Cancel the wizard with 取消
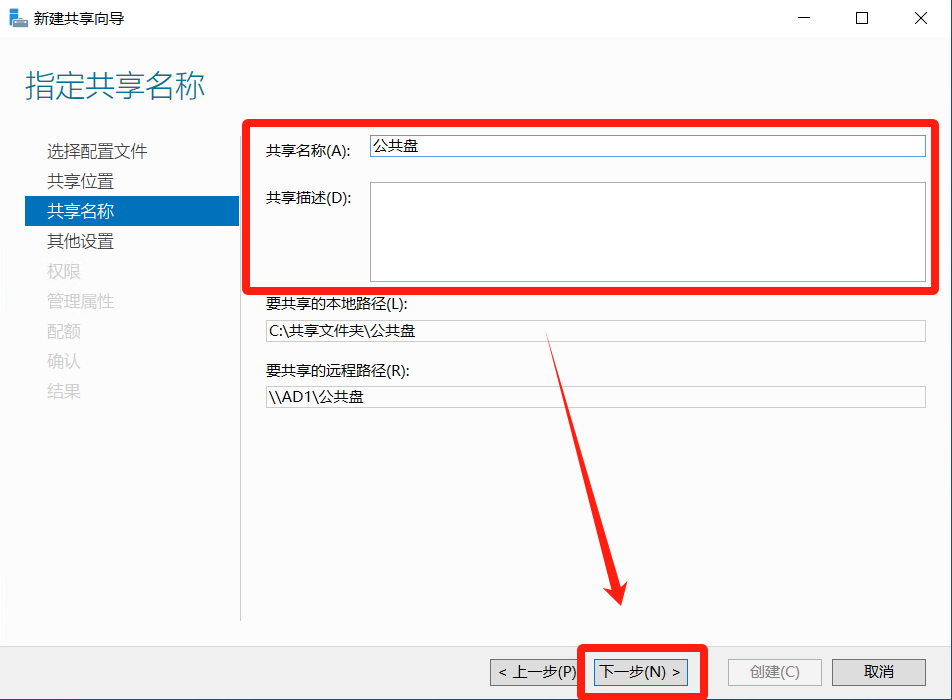The width and height of the screenshot is (952, 700). [x=878, y=672]
